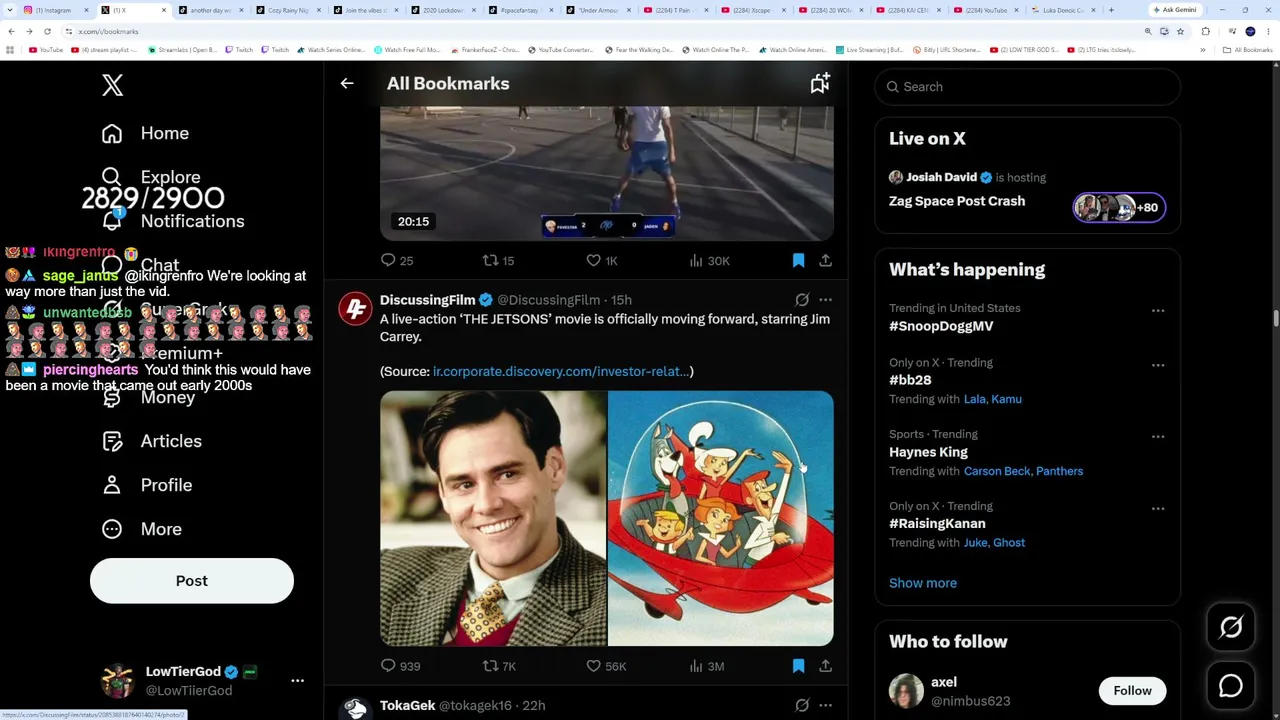Click the Post button

click(192, 581)
